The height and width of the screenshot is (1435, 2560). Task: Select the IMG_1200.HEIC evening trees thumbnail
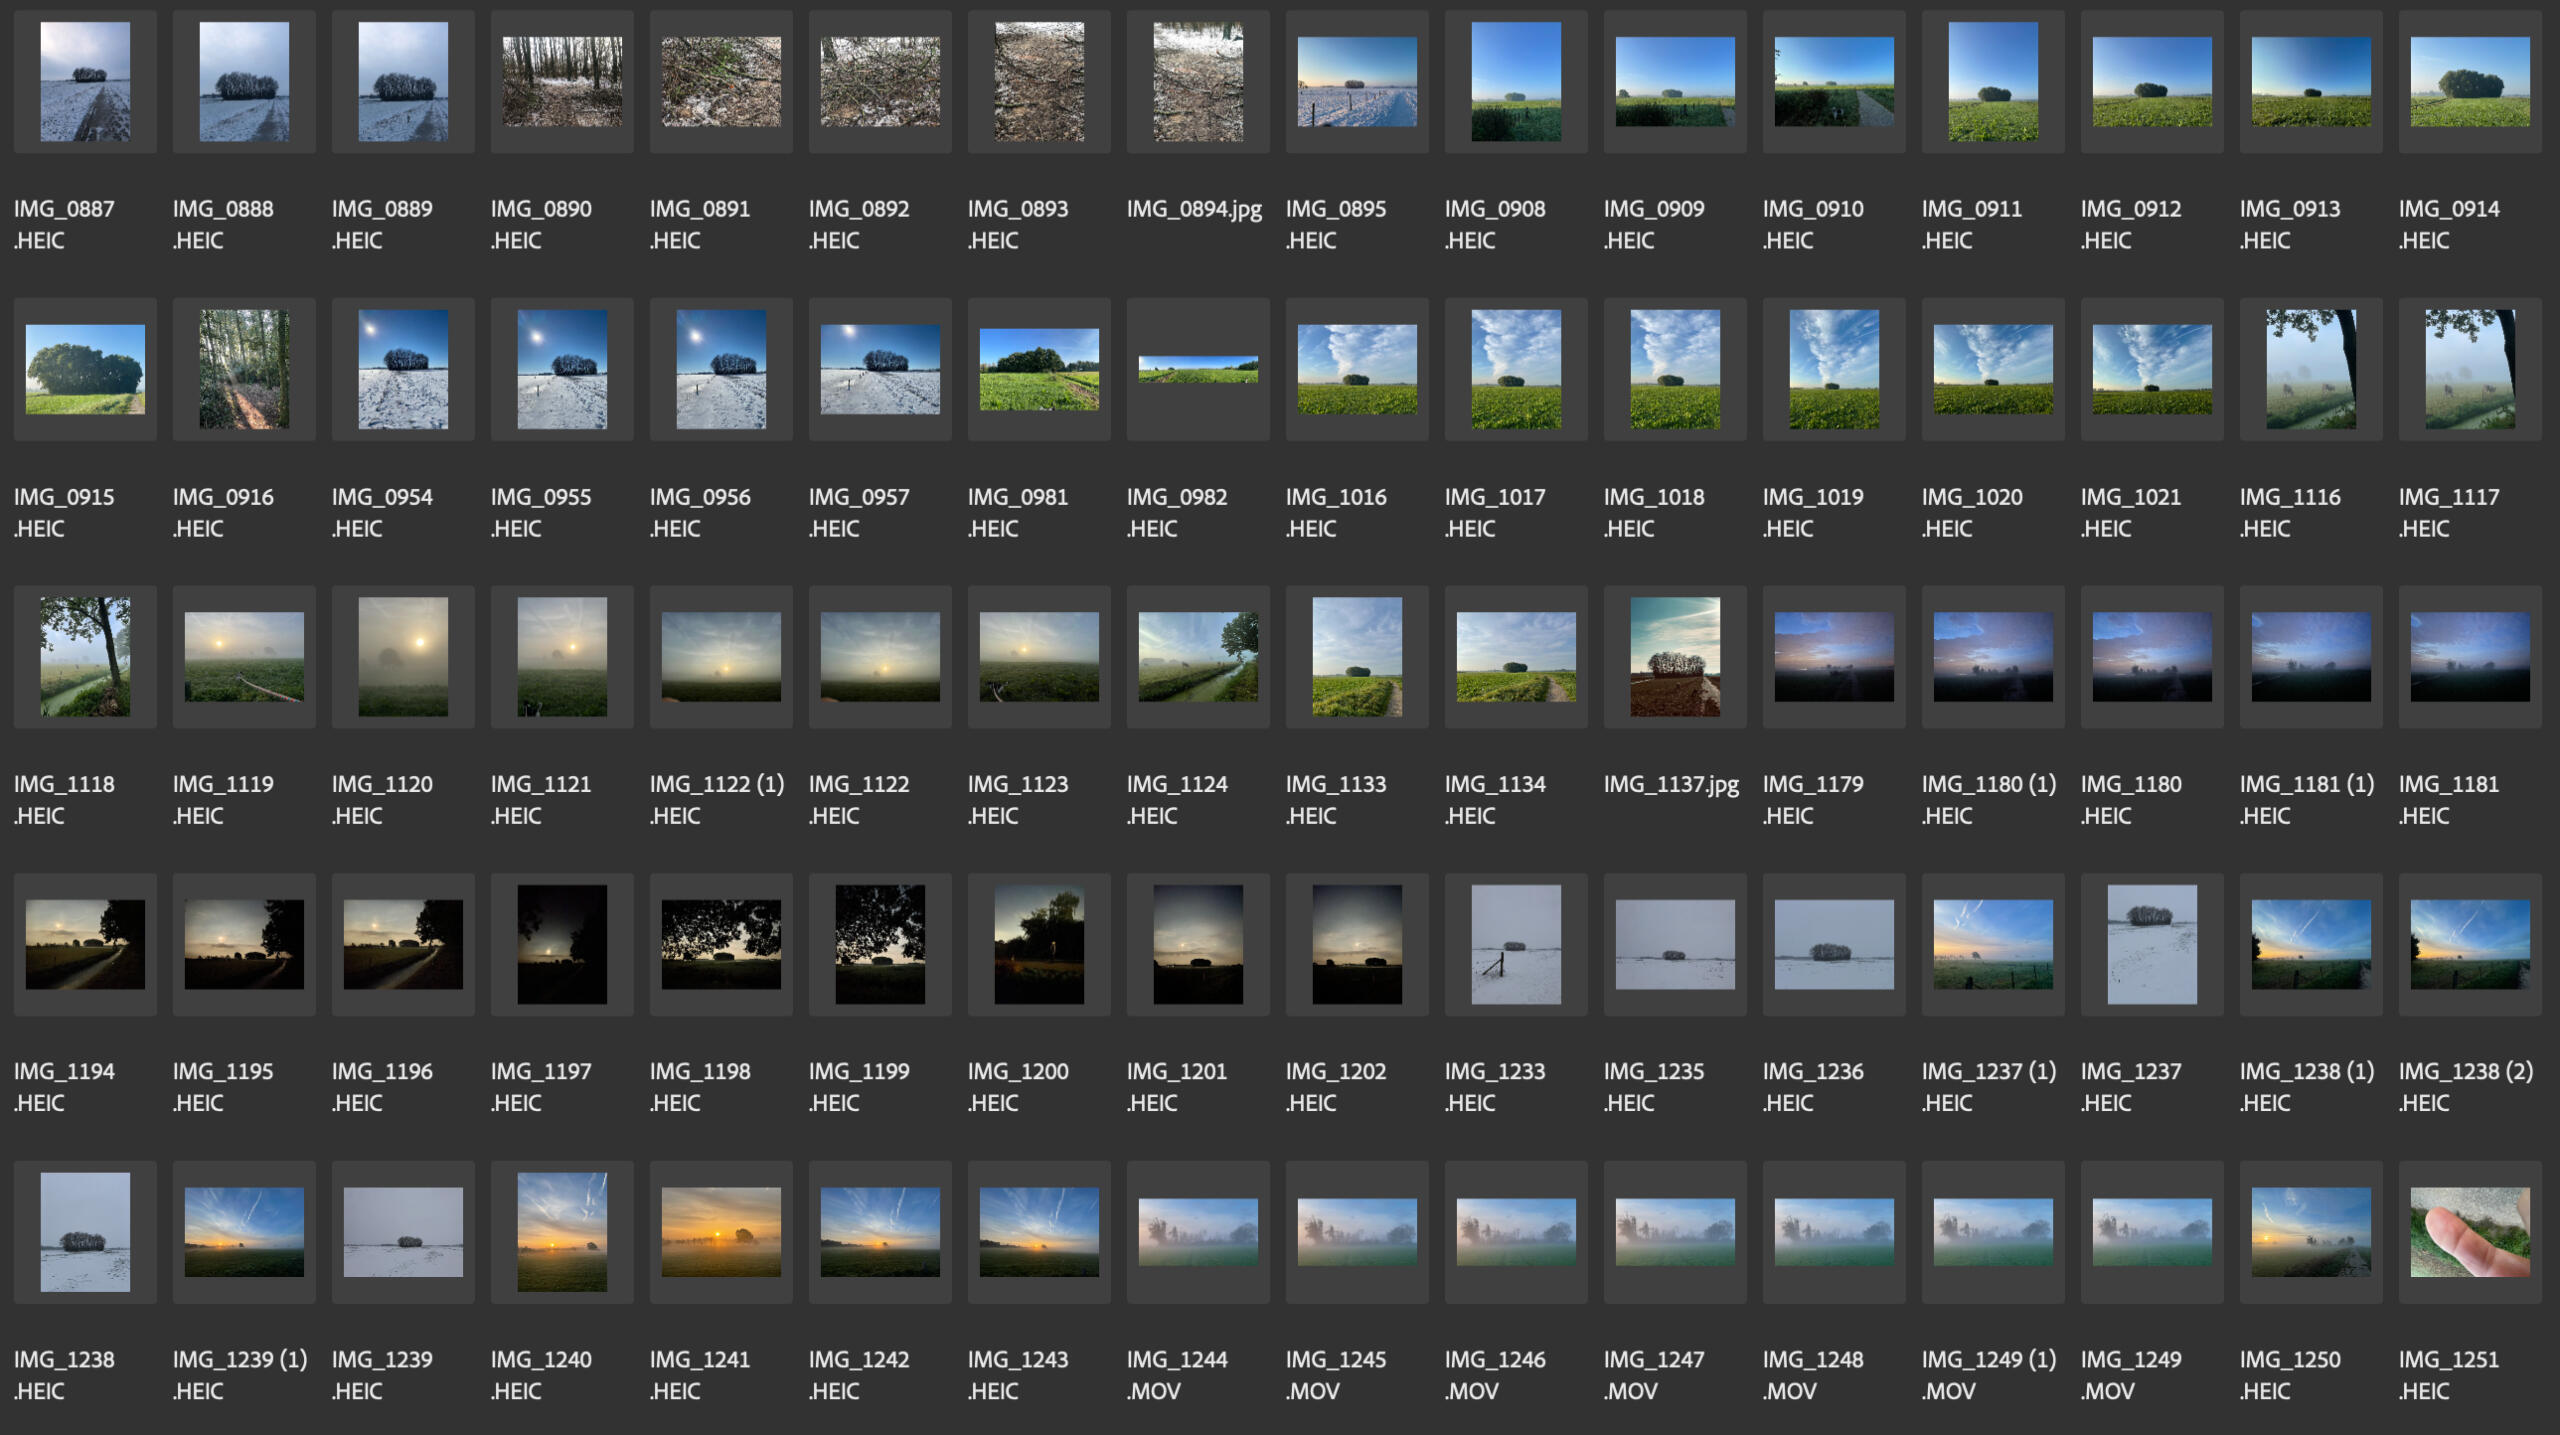tap(1039, 944)
